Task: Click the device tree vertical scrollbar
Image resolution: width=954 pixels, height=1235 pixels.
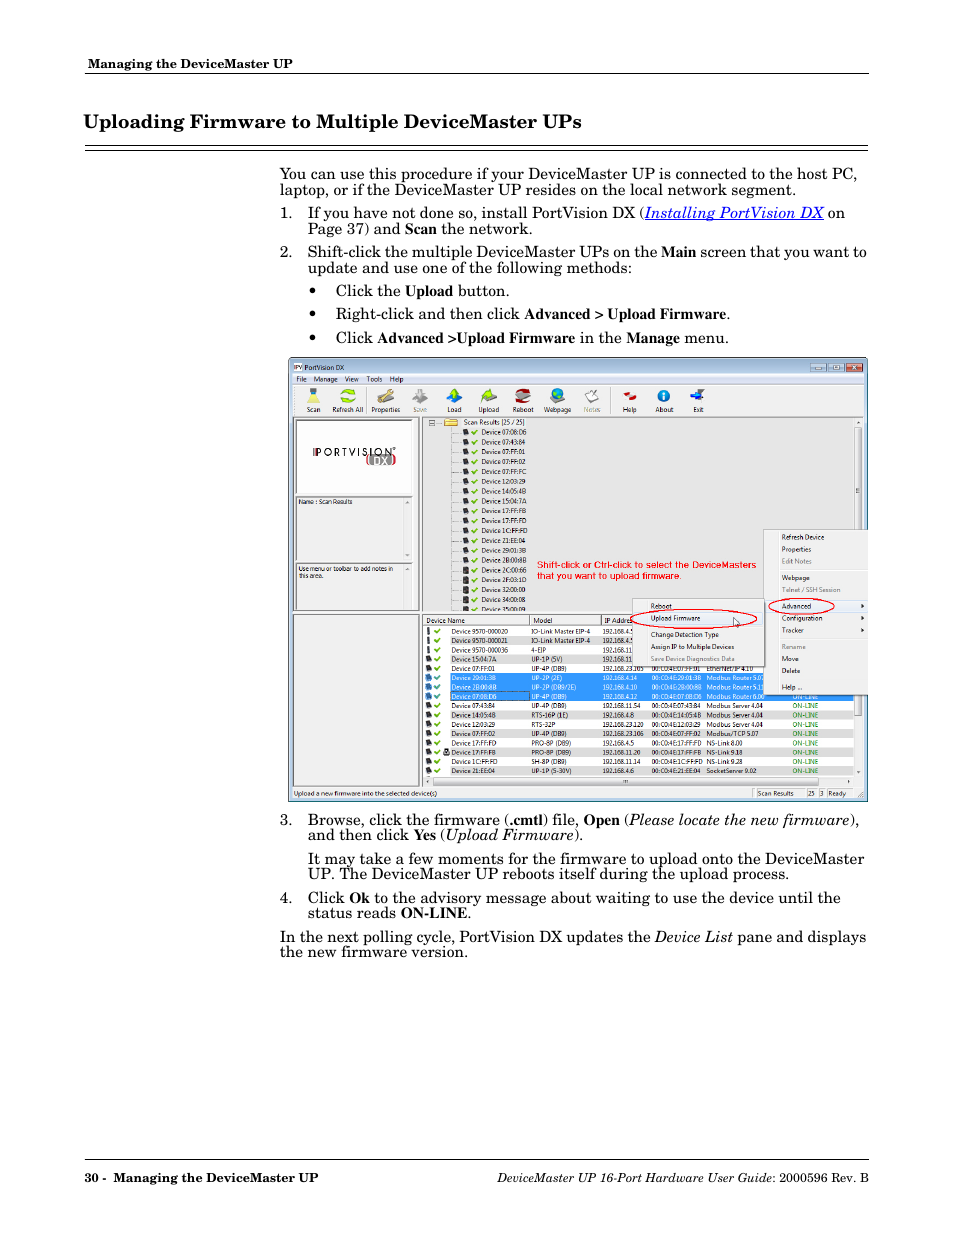Action: (858, 515)
